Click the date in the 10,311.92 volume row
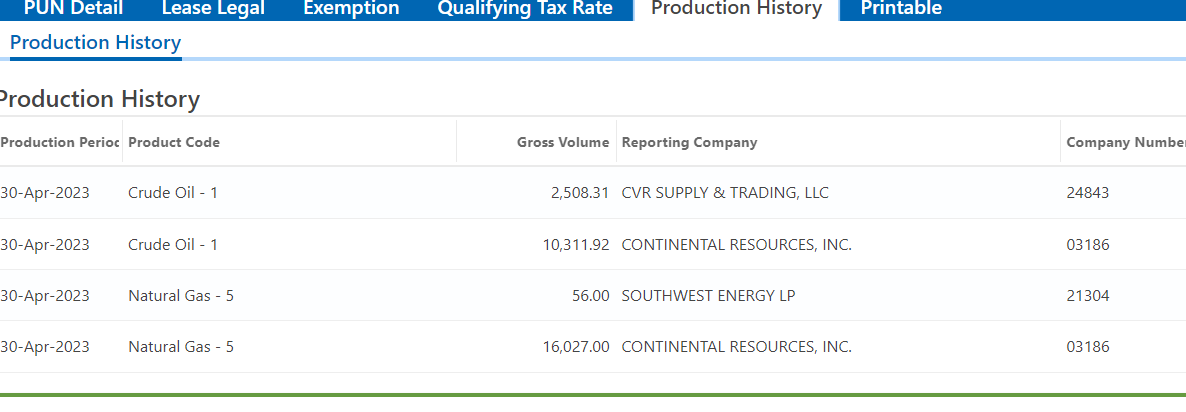The image size is (1186, 412). click(45, 245)
